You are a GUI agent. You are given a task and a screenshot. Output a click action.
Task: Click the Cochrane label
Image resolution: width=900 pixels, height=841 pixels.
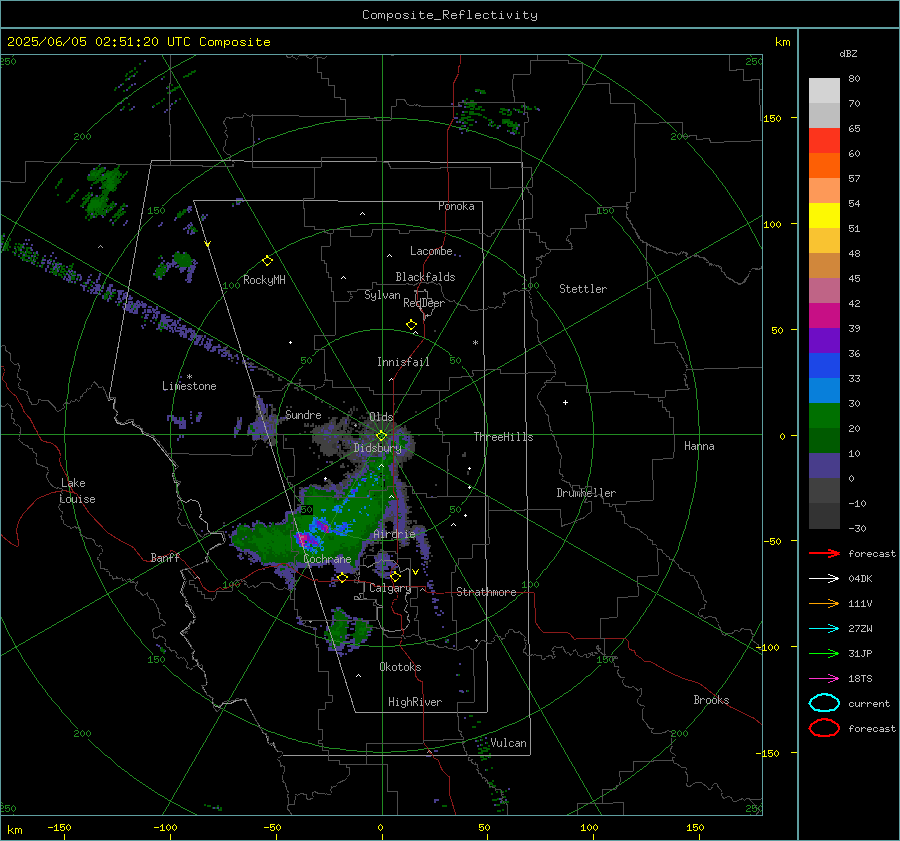click(x=327, y=559)
